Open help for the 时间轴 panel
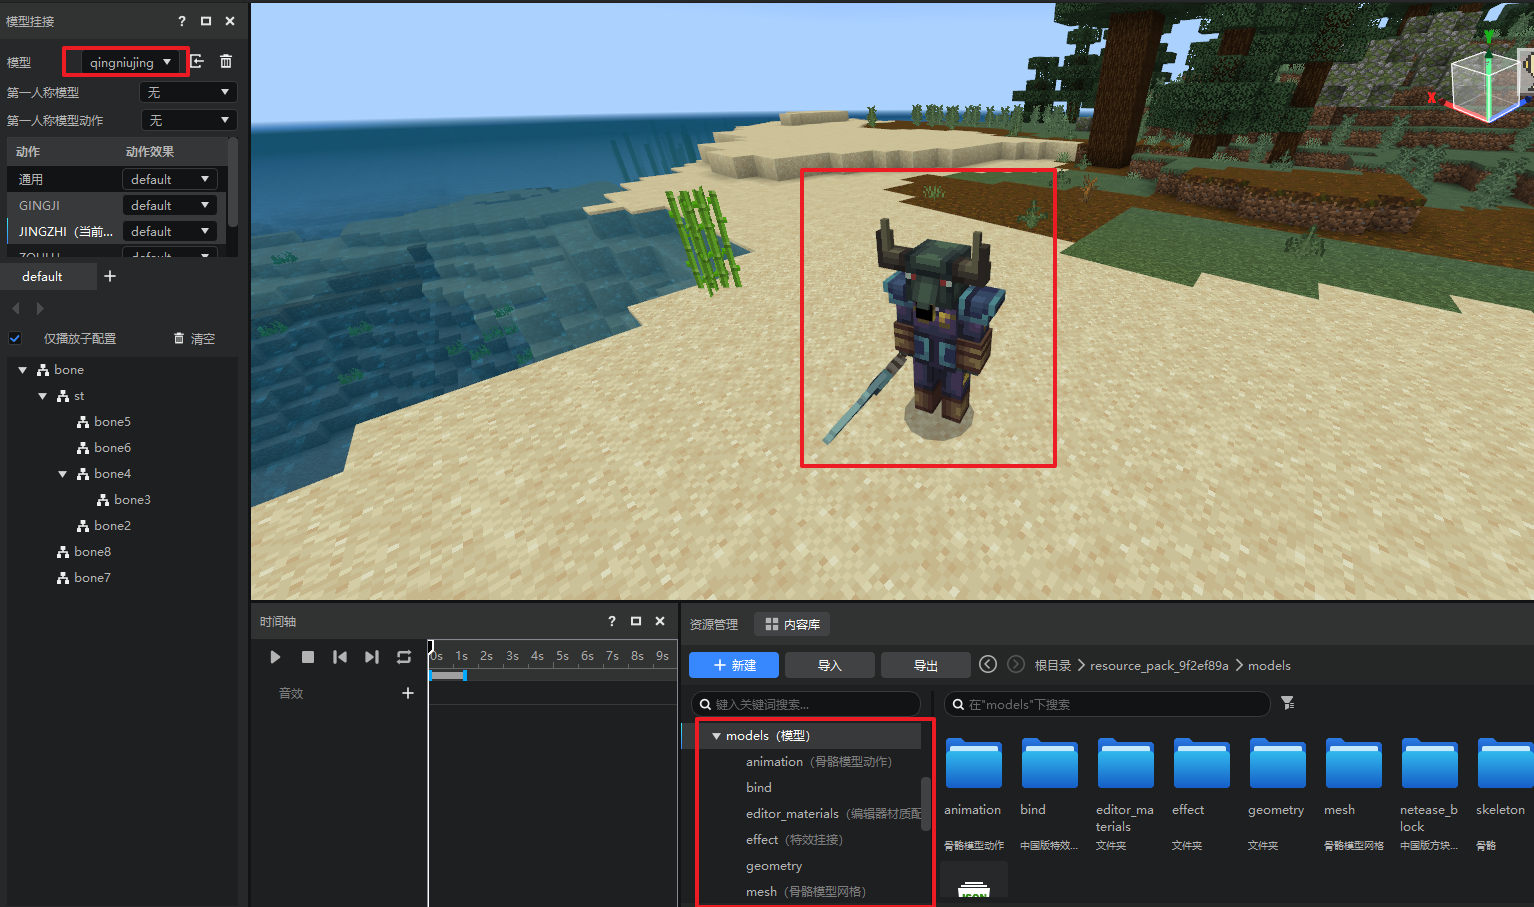The height and width of the screenshot is (907, 1534). (x=612, y=621)
